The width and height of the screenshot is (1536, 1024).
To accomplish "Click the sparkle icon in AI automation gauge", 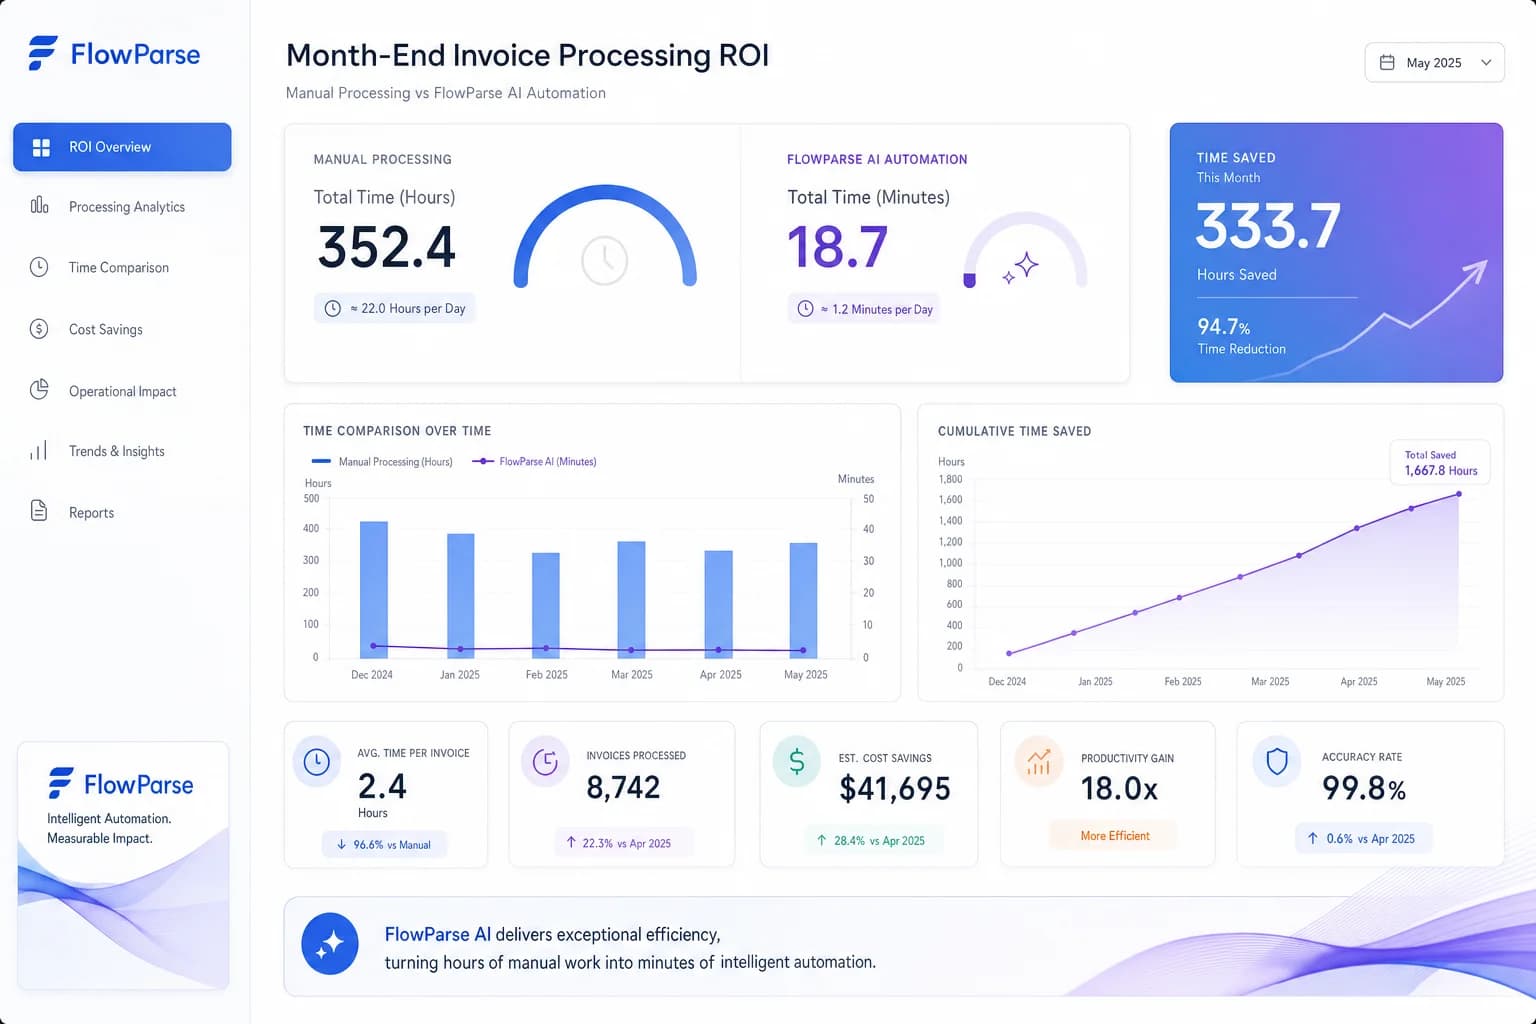I will (x=1021, y=268).
